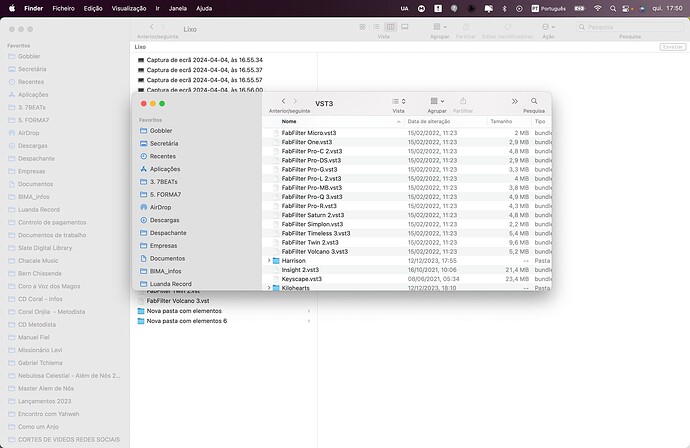The width and height of the screenshot is (690, 448).
Task: Open the Visualização menu
Action: coord(129,8)
